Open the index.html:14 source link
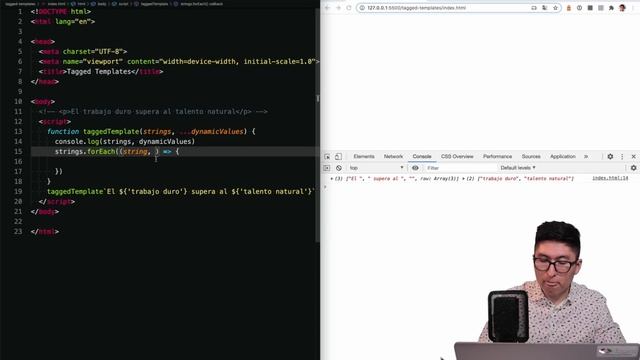Viewport: 640px width, 360px height. (610, 178)
